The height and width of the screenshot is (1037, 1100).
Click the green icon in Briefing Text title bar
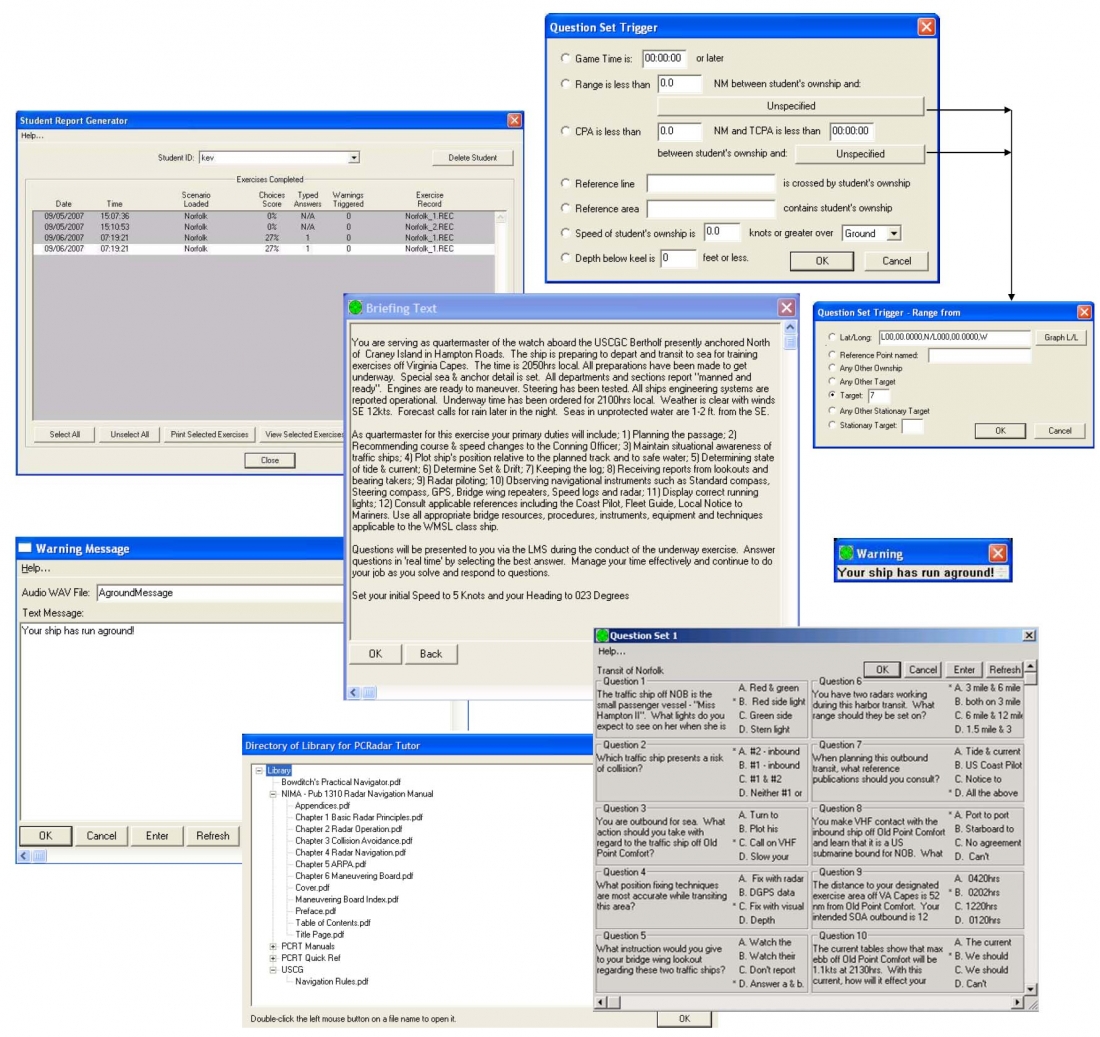click(355, 308)
